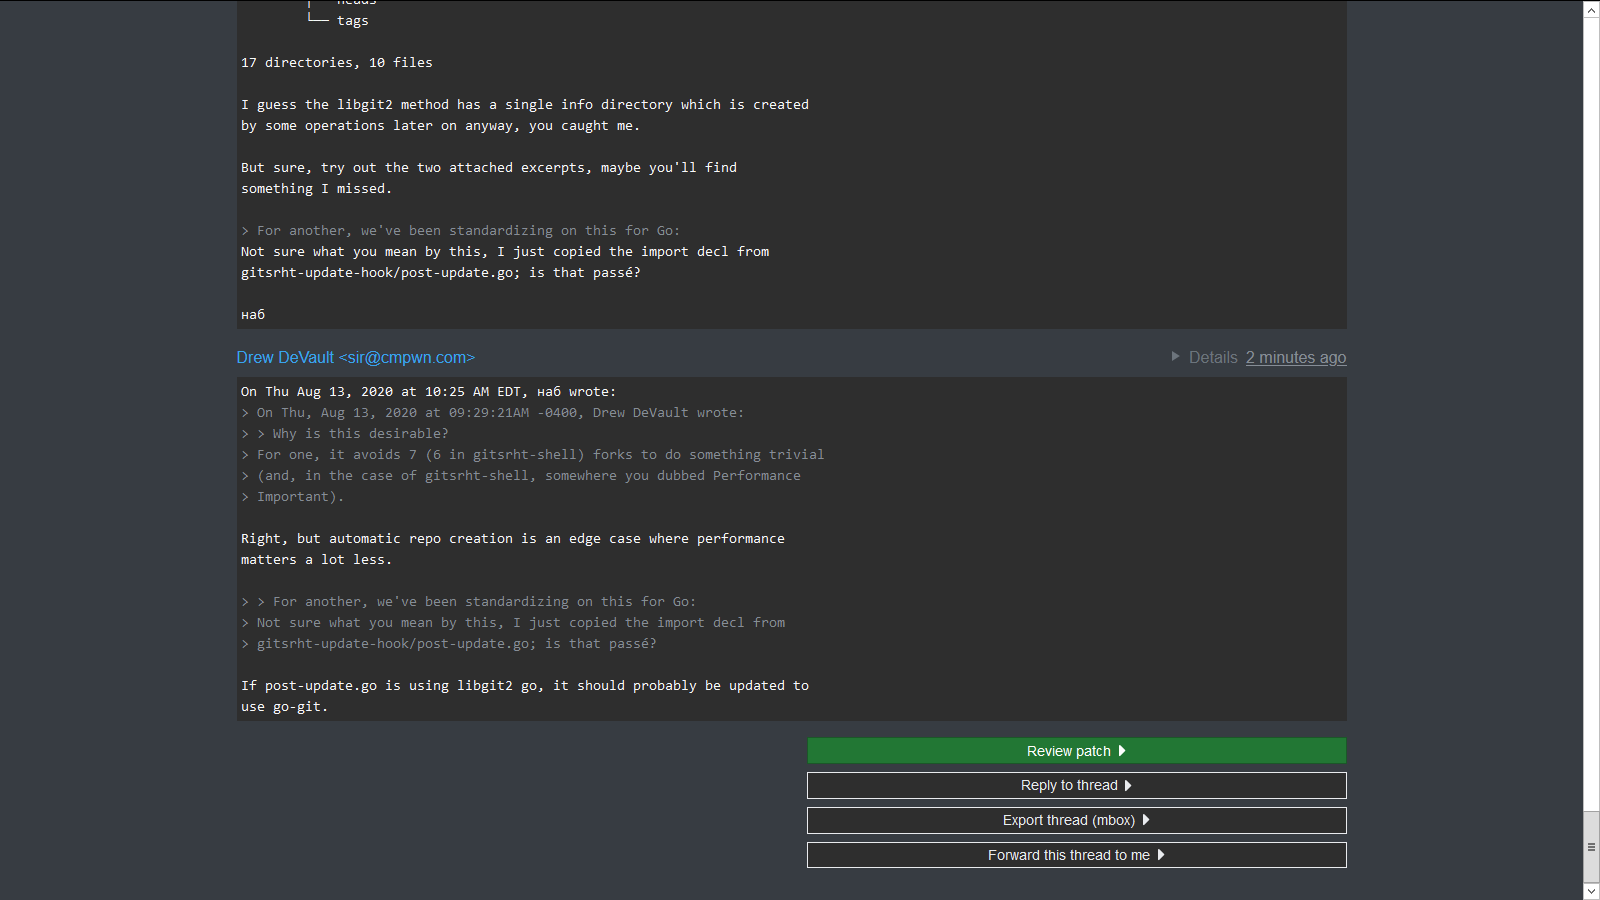
Task: Click the scrollbar up arrow
Action: 1591,10
